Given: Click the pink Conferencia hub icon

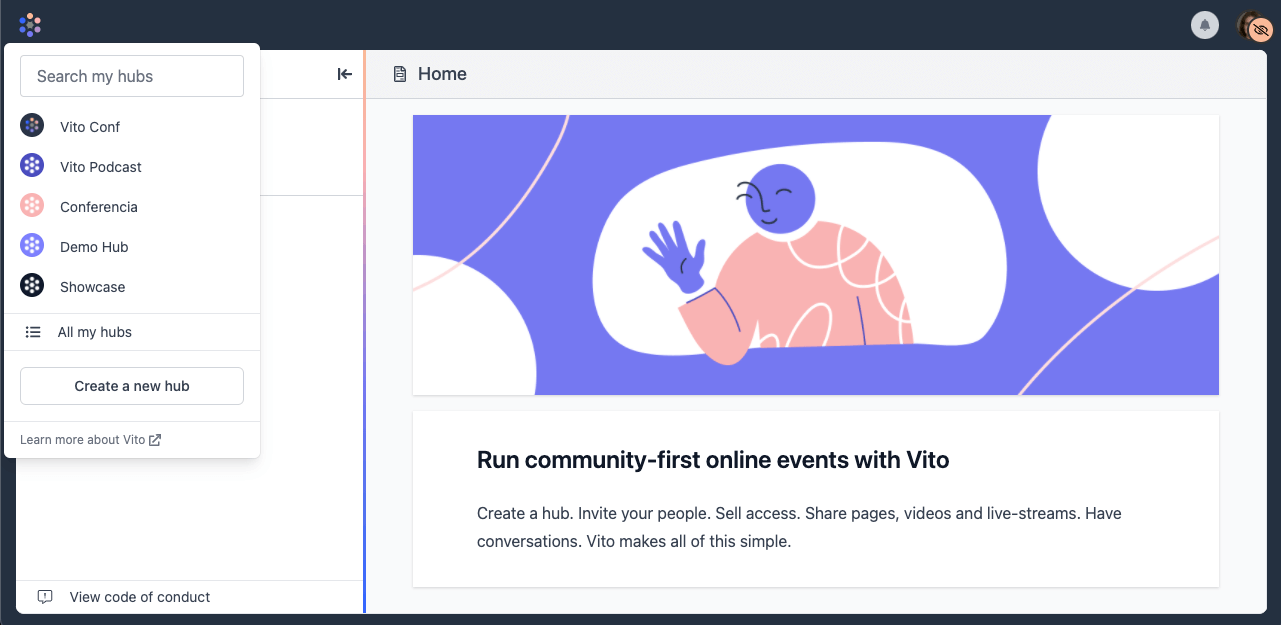Looking at the screenshot, I should coord(32,206).
